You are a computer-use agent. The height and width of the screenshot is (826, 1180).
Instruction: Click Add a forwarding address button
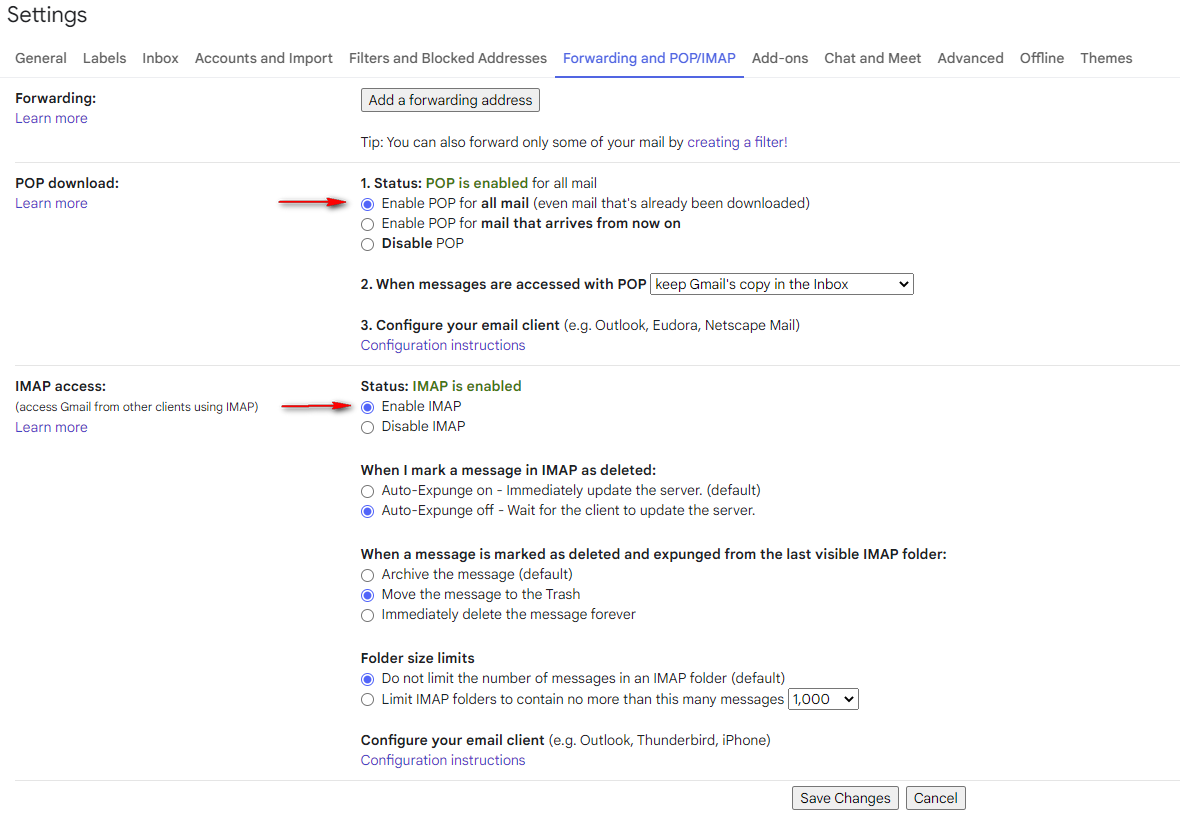pos(450,100)
